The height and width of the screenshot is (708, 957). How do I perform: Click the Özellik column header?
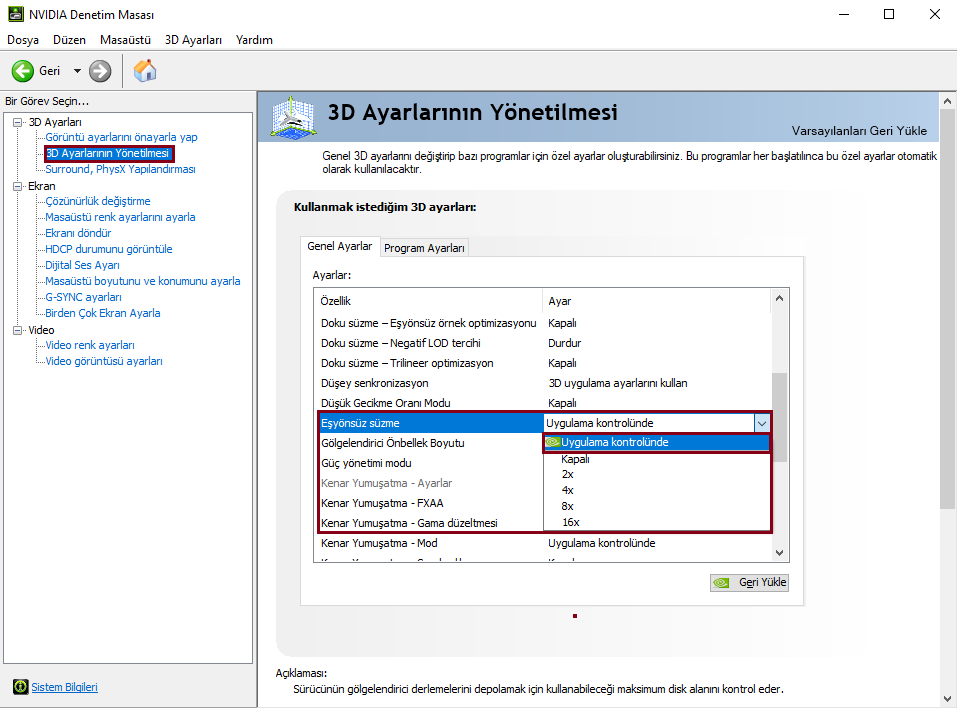428,301
